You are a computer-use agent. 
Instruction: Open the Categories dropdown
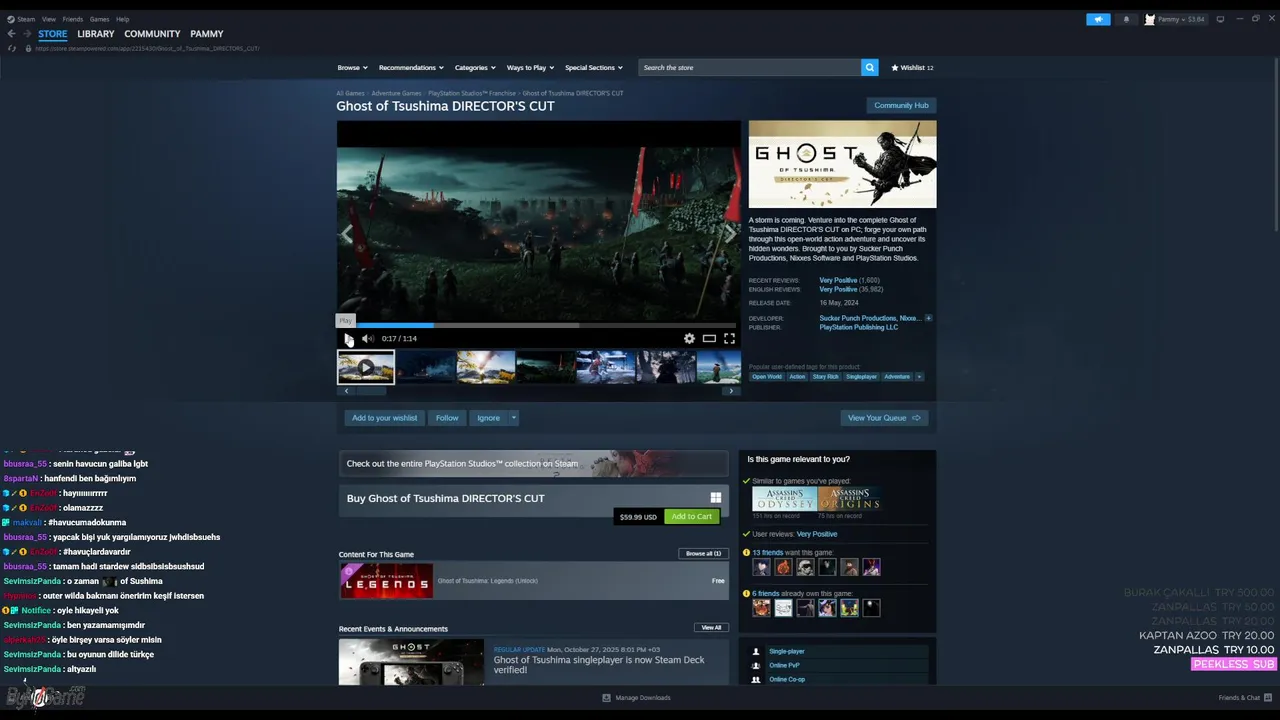[475, 68]
